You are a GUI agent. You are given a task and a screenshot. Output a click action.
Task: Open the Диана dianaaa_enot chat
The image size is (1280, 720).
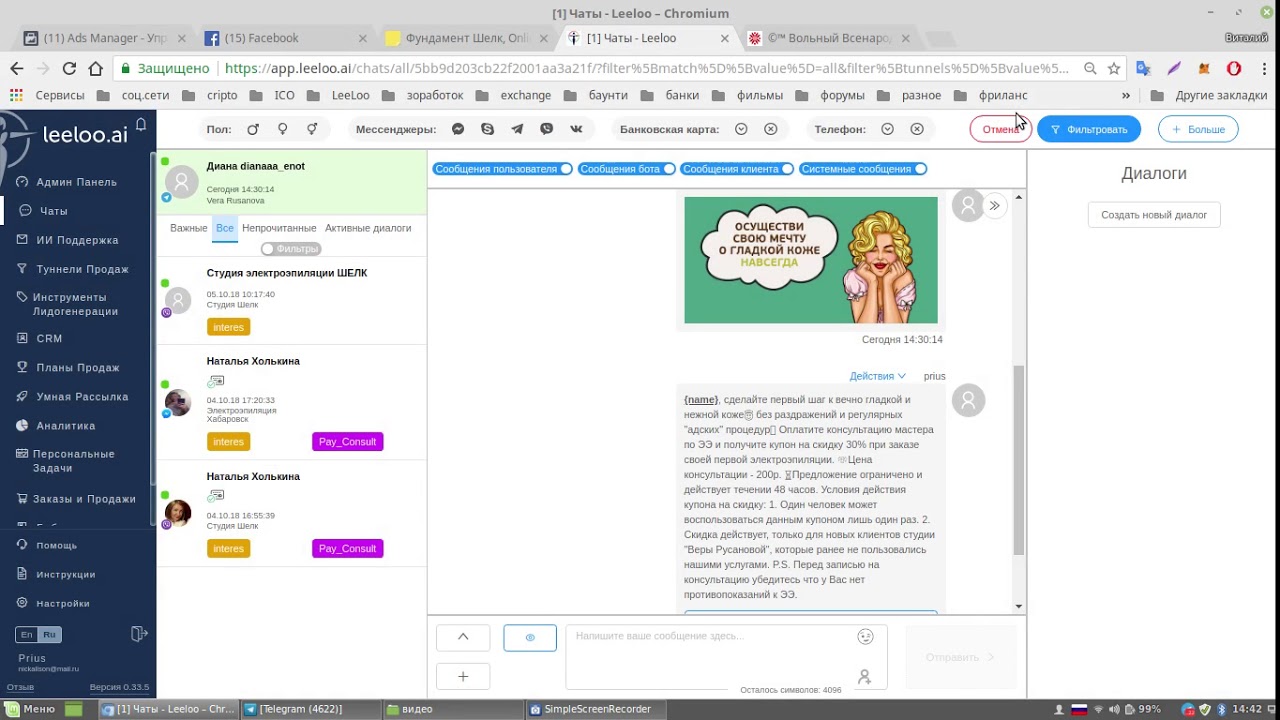point(292,183)
